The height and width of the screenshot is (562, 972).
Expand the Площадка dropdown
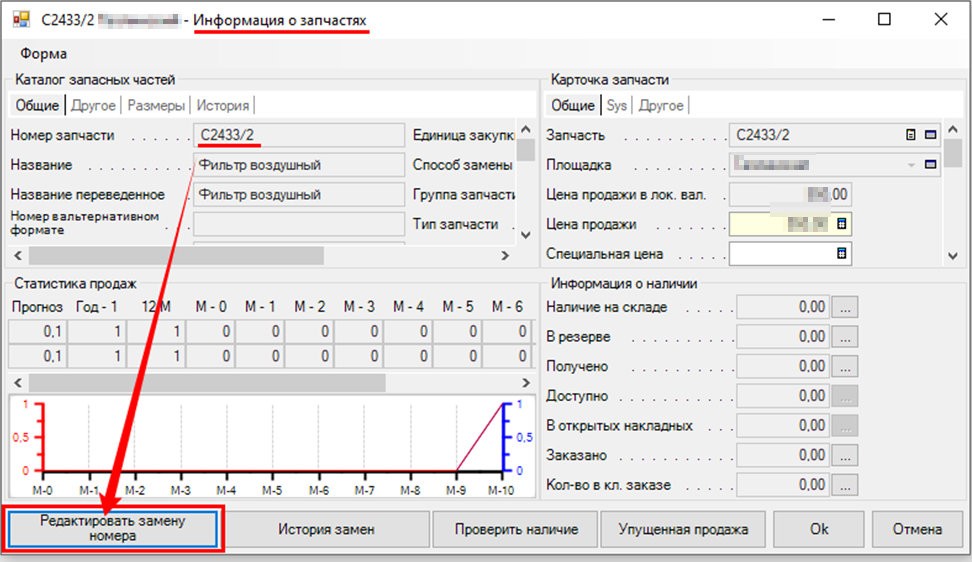[910, 165]
